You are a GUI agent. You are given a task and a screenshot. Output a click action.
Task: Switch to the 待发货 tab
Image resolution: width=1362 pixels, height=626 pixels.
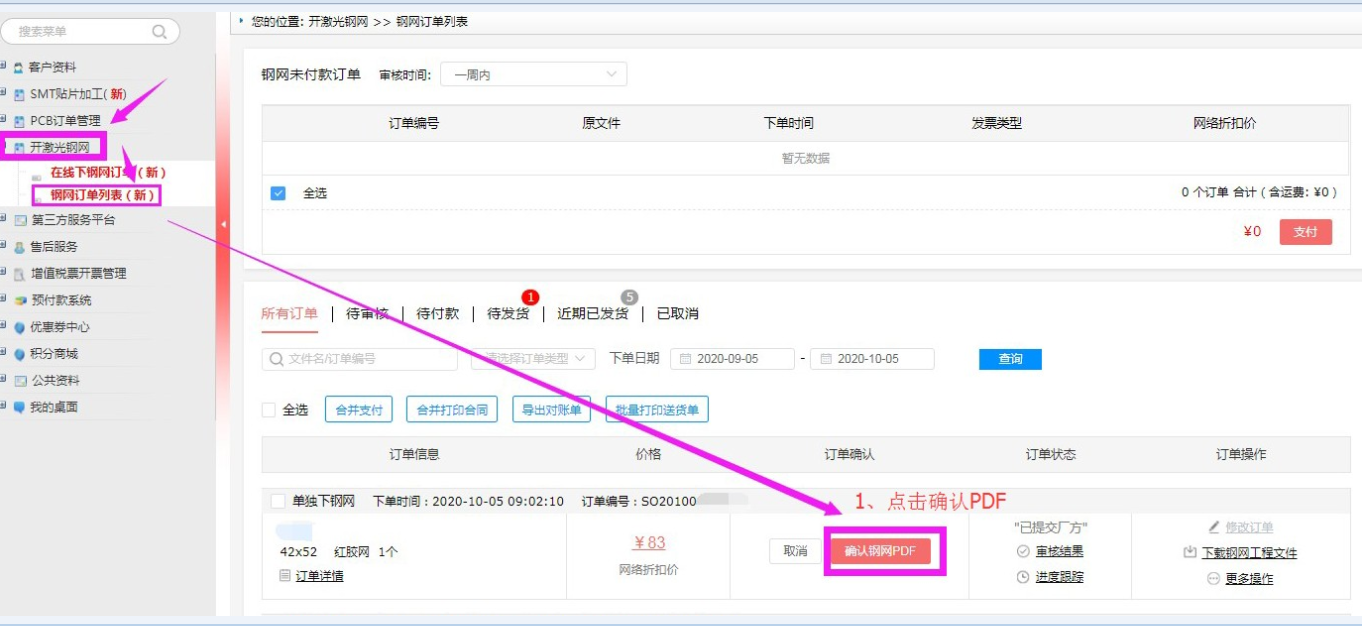tap(508, 314)
